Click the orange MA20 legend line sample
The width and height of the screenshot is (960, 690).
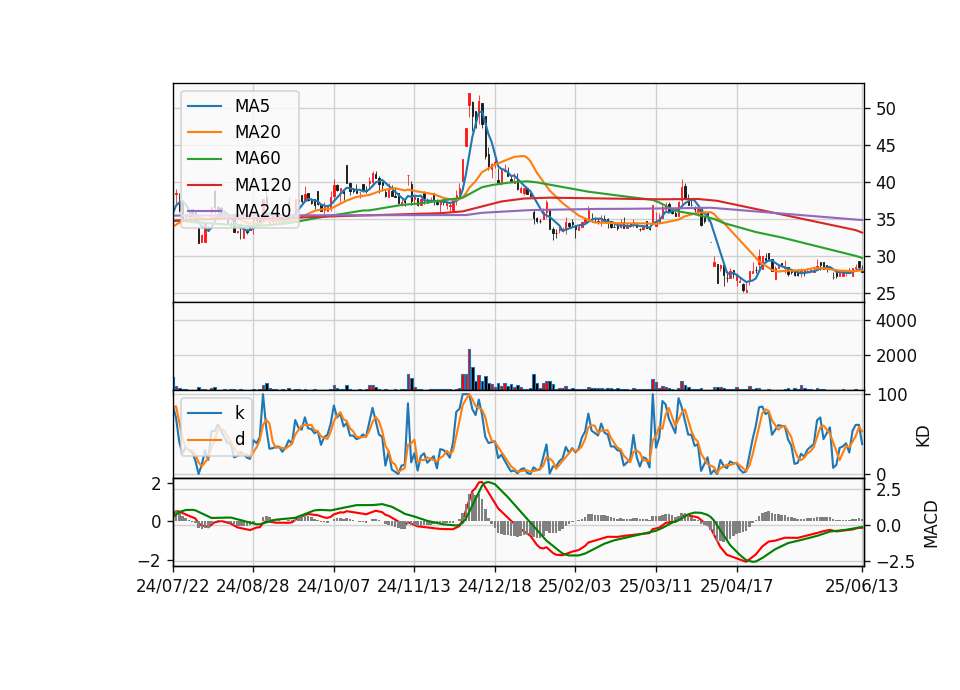point(204,132)
